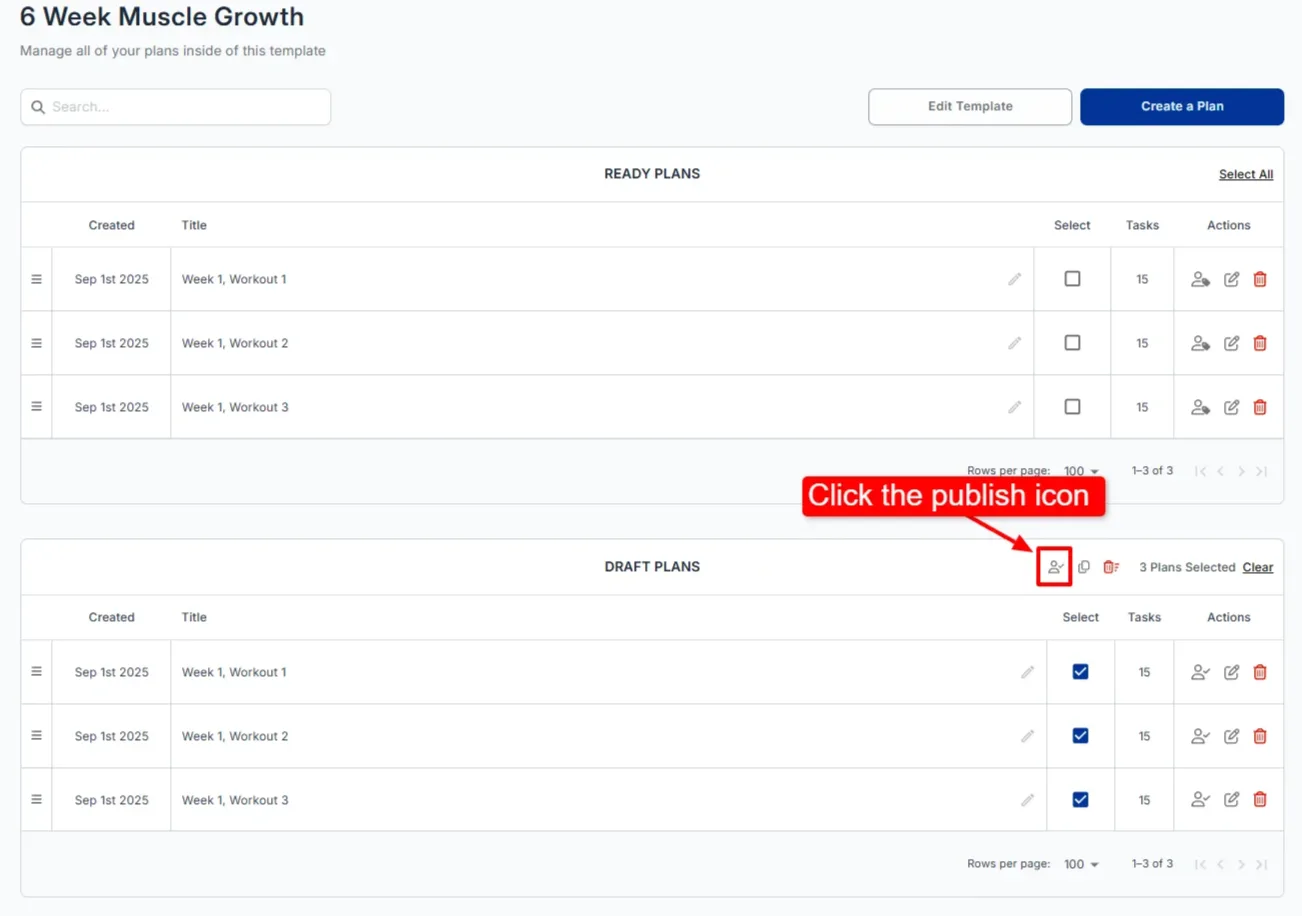Click the bulk duplicate icon in Draft Plans header

coord(1084,567)
